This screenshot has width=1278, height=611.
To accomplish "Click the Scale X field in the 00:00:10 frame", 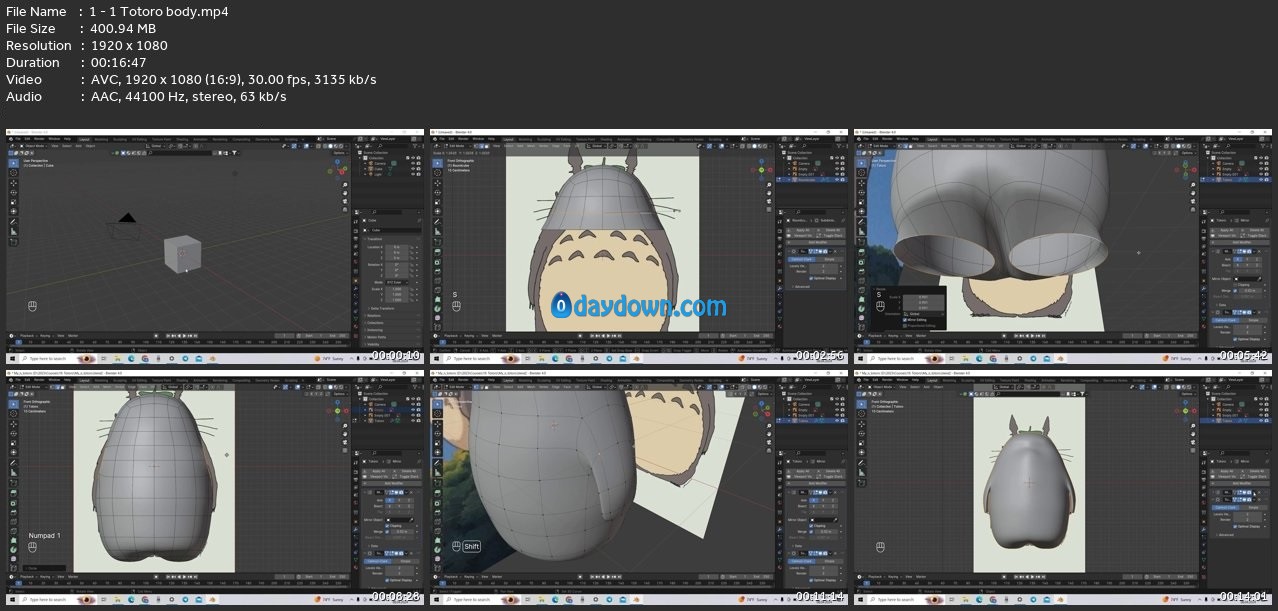I will pos(397,289).
